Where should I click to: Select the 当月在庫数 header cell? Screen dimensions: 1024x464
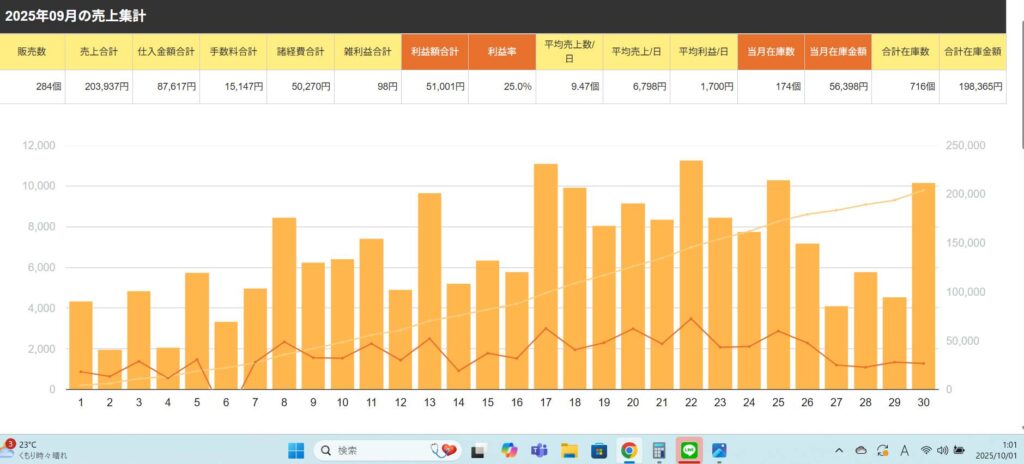tap(771, 52)
